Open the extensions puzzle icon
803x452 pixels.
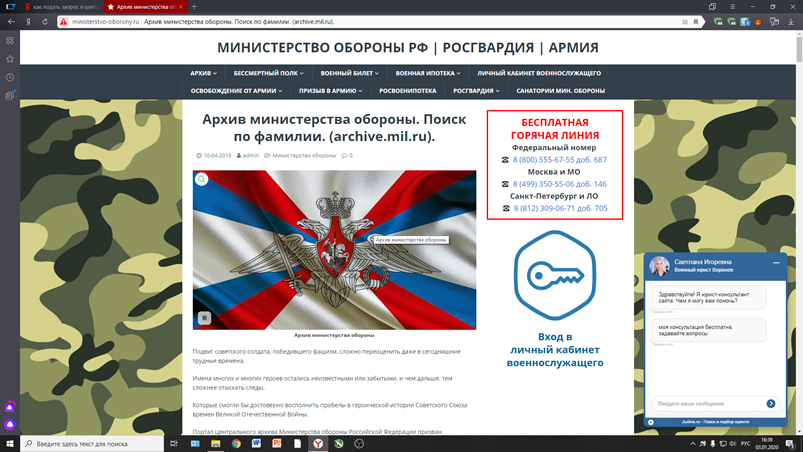[775, 21]
